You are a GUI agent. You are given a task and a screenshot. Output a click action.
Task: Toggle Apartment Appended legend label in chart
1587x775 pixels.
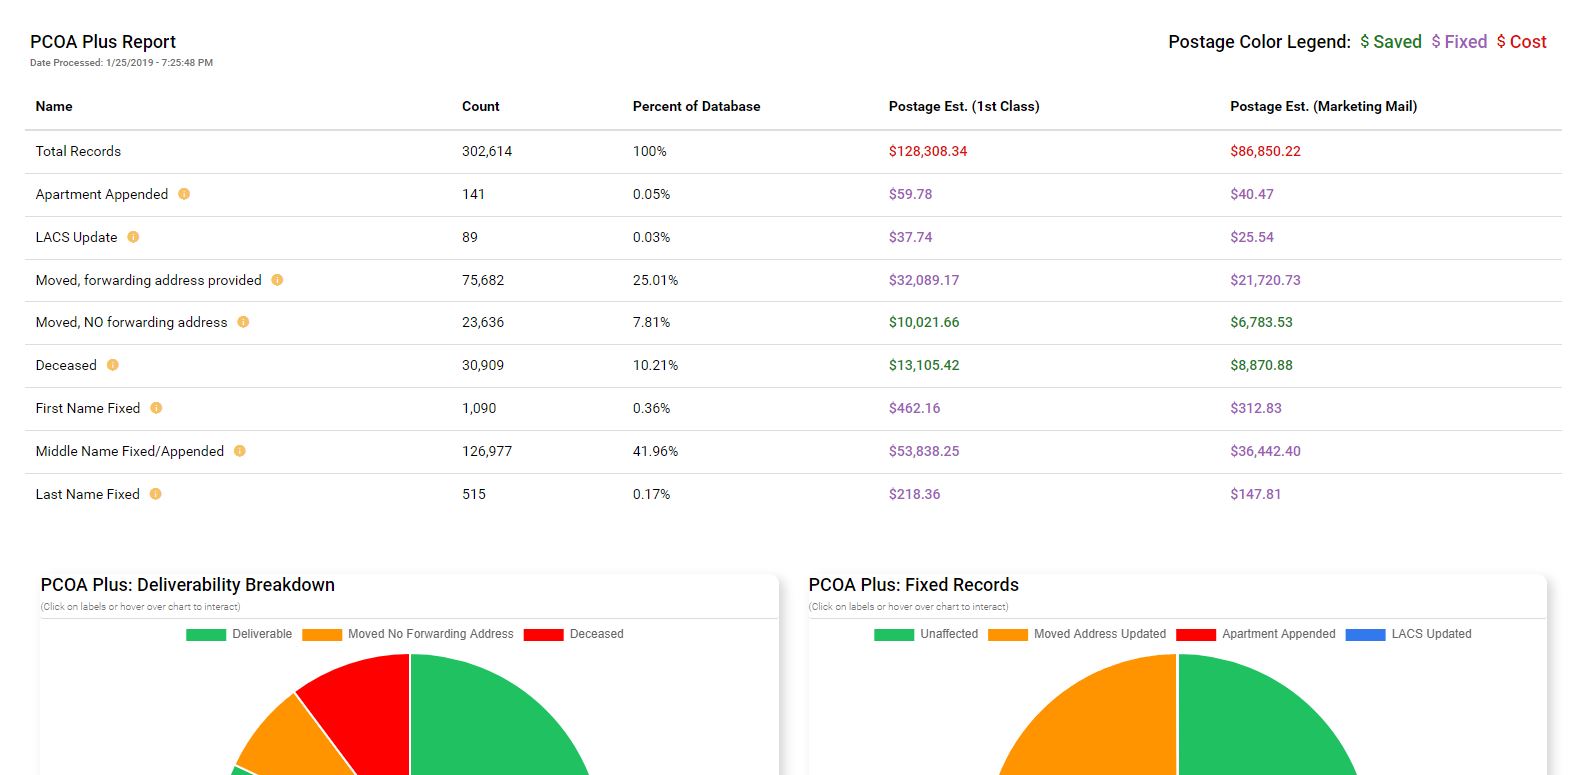coord(1278,634)
